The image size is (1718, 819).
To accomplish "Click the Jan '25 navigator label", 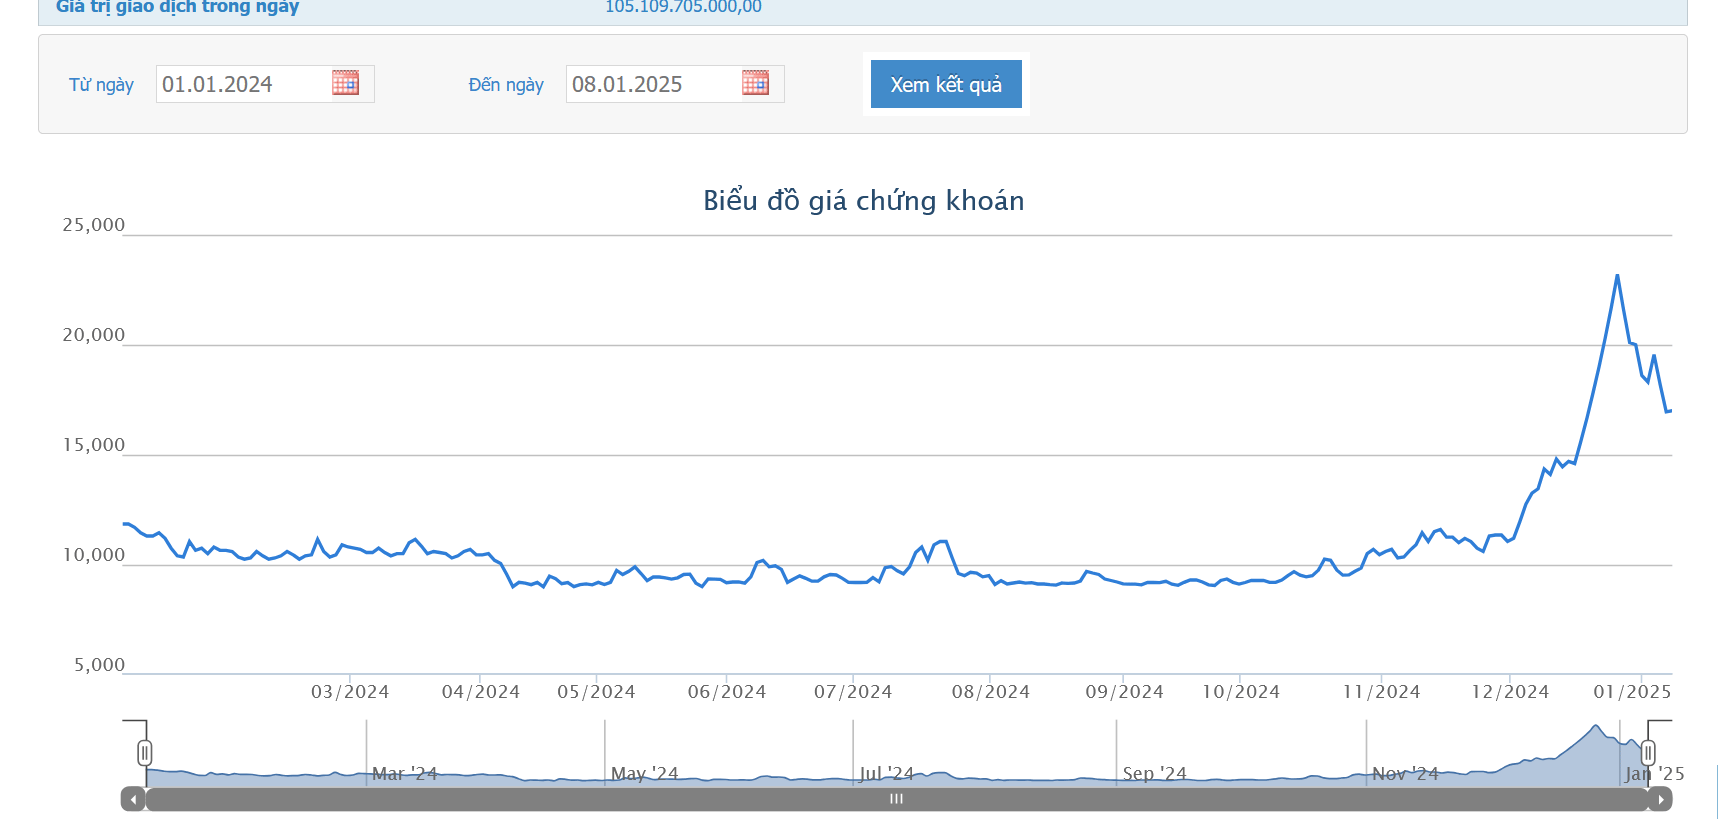I will (x=1655, y=774).
